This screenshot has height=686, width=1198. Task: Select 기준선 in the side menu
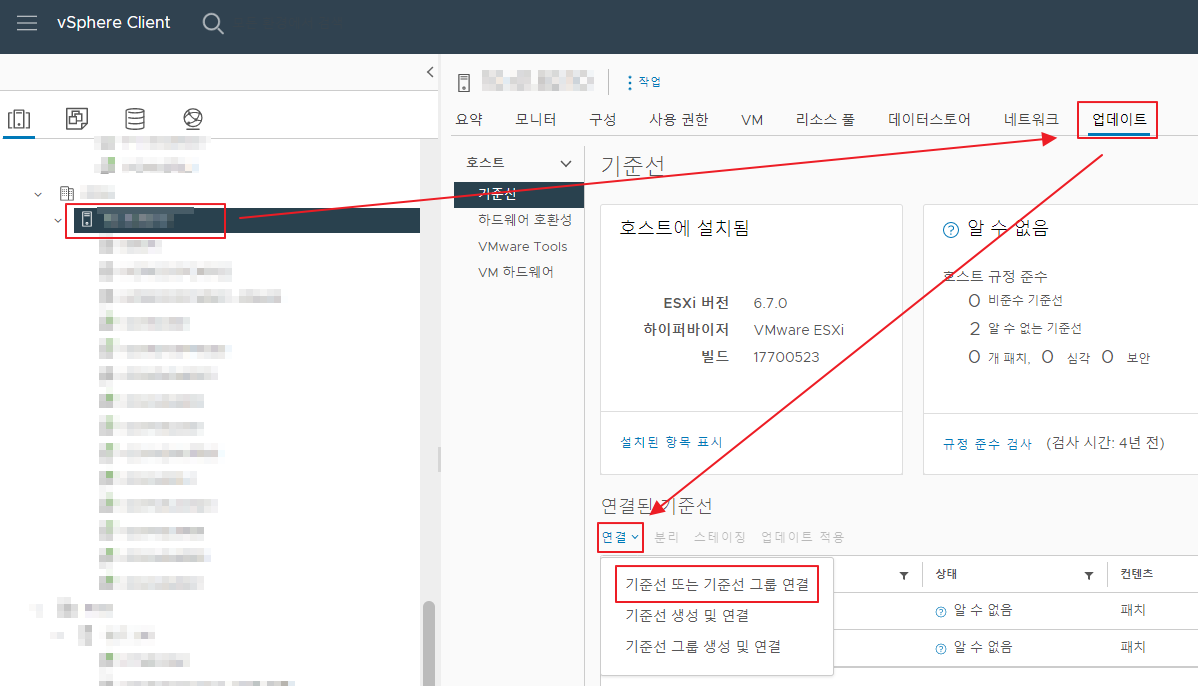[519, 194]
